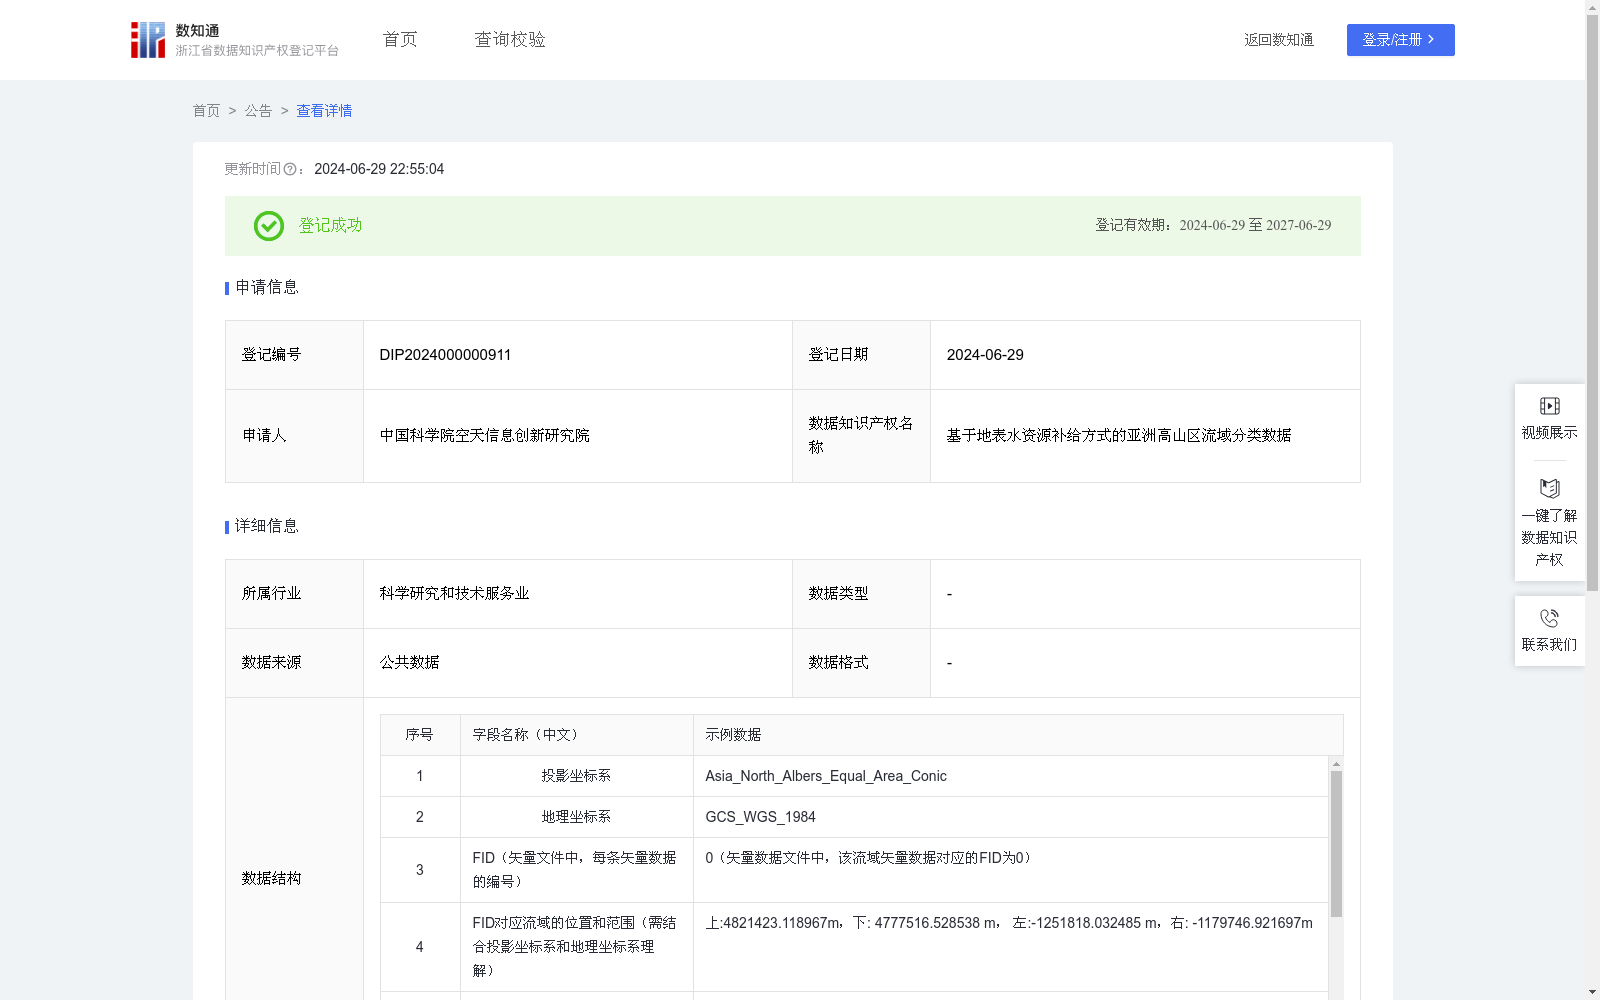The width and height of the screenshot is (1600, 1000).
Task: Click the 数据来源 label cell
Action: (x=294, y=663)
